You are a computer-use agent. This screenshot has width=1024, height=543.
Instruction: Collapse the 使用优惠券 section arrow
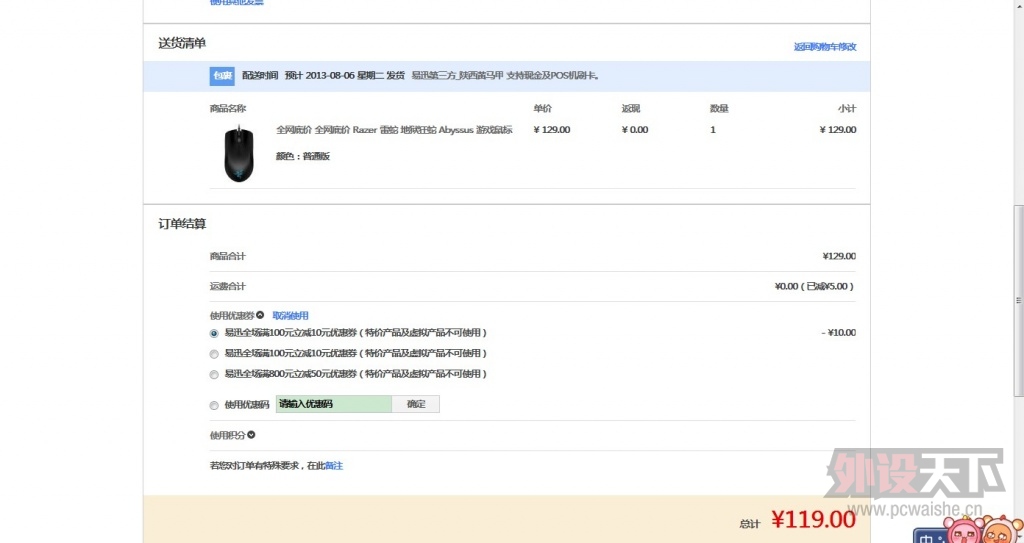point(260,315)
